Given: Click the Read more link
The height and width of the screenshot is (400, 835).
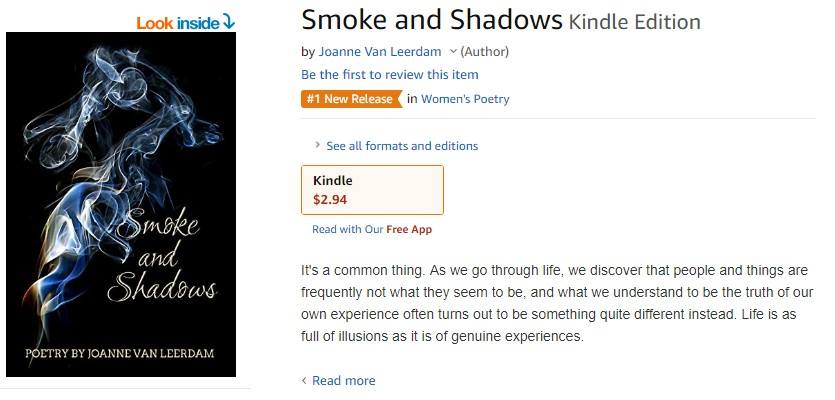Looking at the screenshot, I should (343, 381).
